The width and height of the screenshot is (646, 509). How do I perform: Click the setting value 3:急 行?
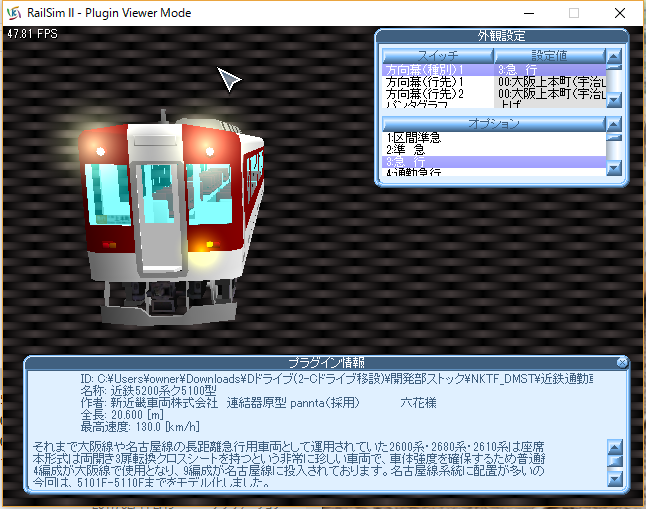coord(550,70)
